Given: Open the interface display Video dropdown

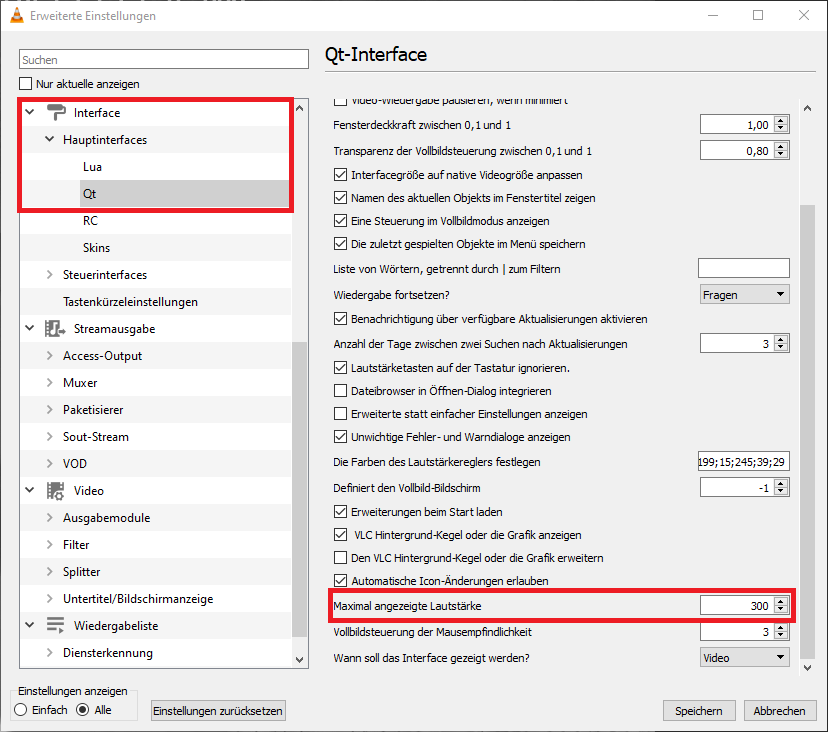Looking at the screenshot, I should pos(744,658).
